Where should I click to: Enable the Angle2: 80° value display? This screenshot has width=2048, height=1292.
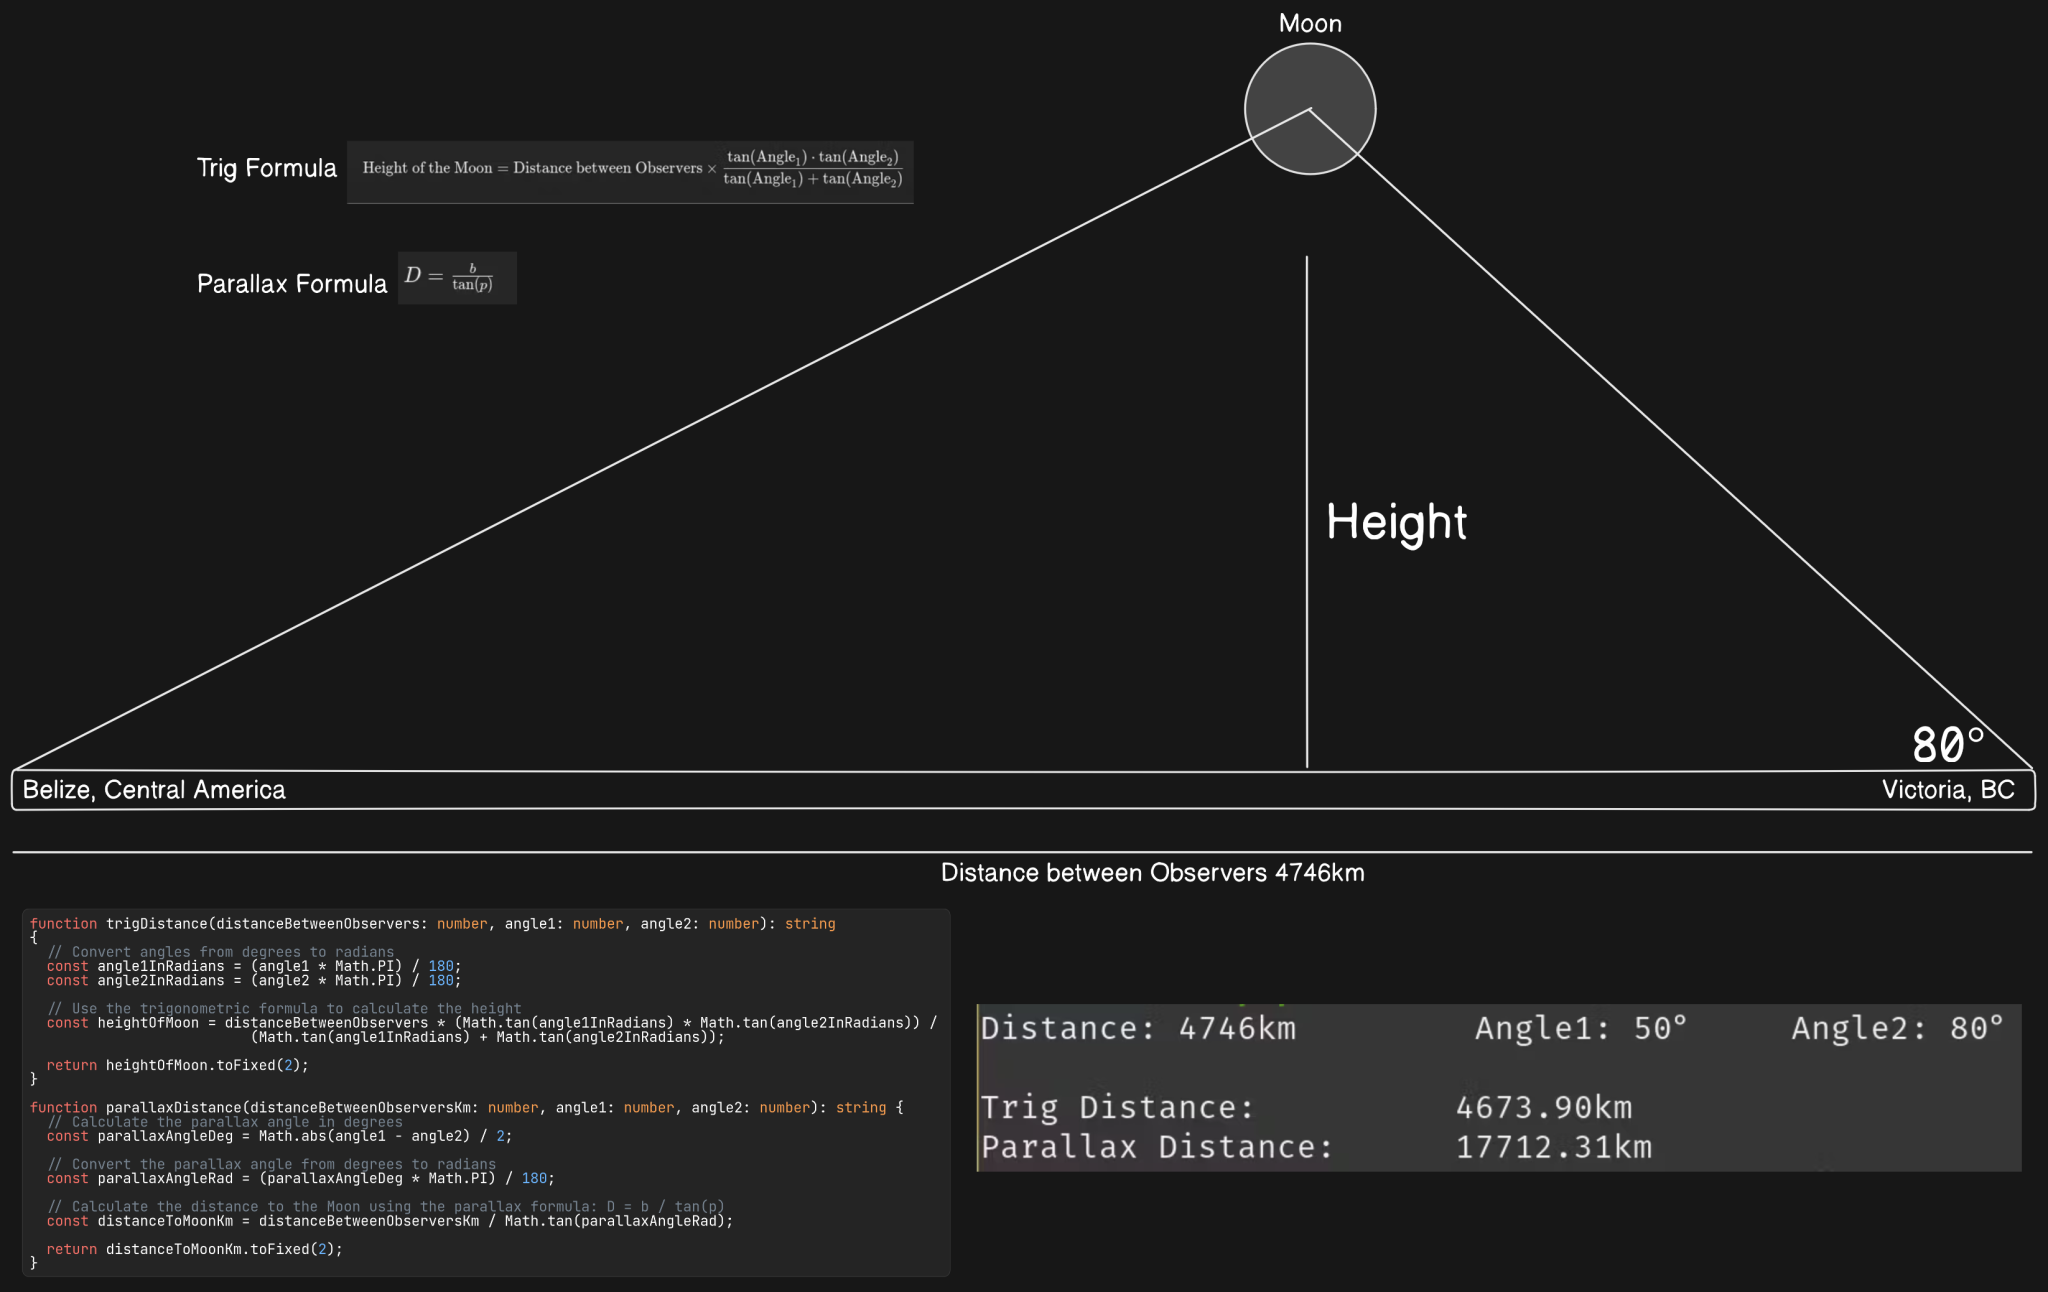point(1894,1027)
